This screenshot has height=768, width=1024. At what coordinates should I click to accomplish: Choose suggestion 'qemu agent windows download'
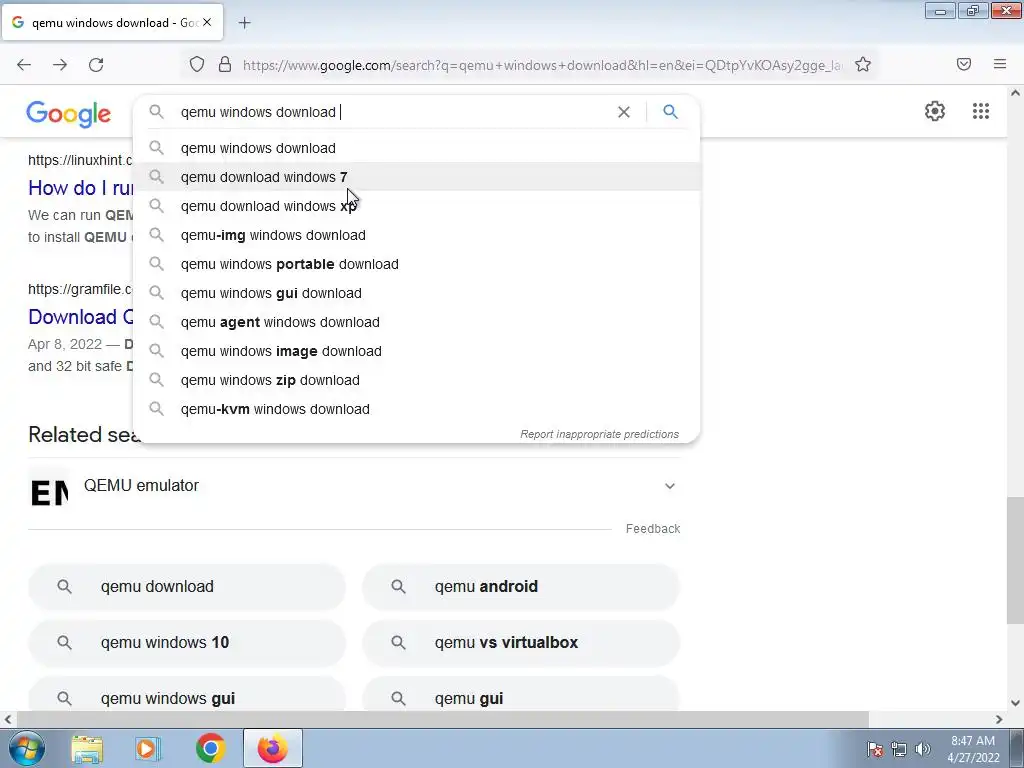point(417,322)
